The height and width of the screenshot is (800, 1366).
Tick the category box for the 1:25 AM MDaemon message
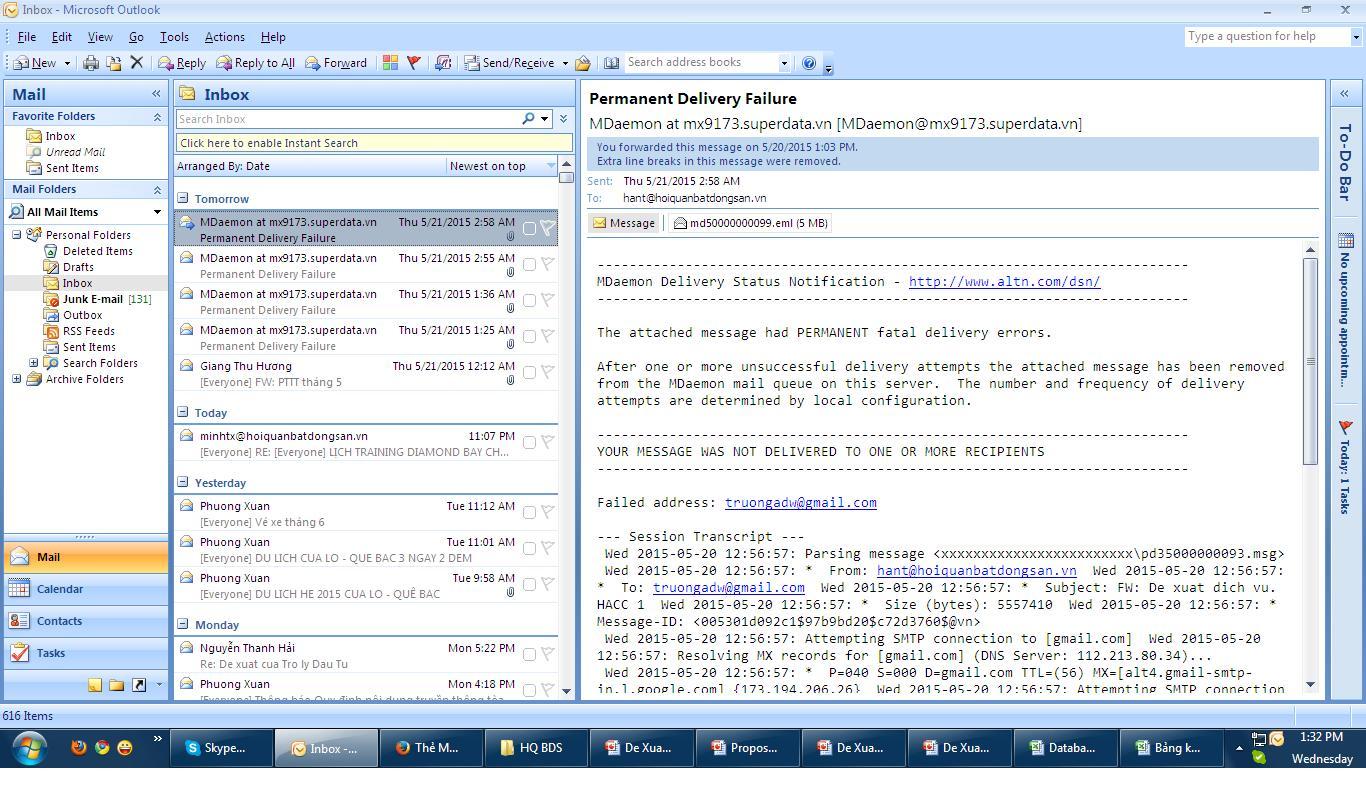click(x=529, y=336)
